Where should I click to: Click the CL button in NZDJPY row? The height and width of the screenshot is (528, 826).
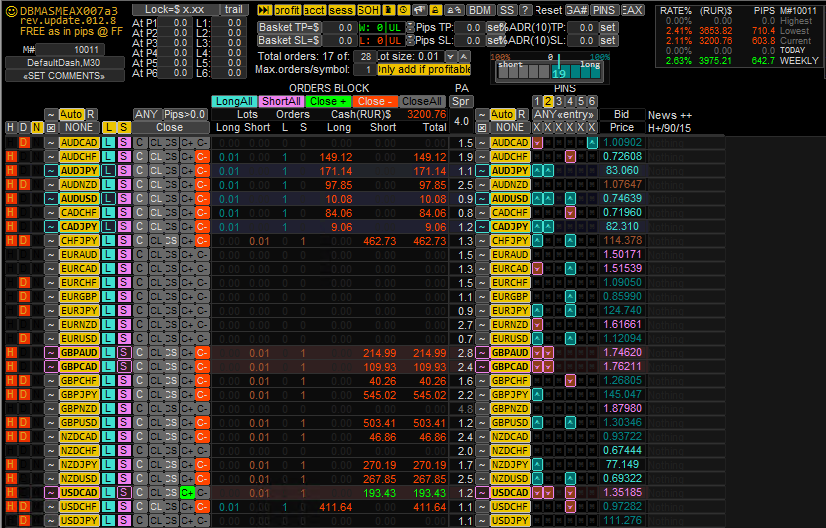[156, 465]
